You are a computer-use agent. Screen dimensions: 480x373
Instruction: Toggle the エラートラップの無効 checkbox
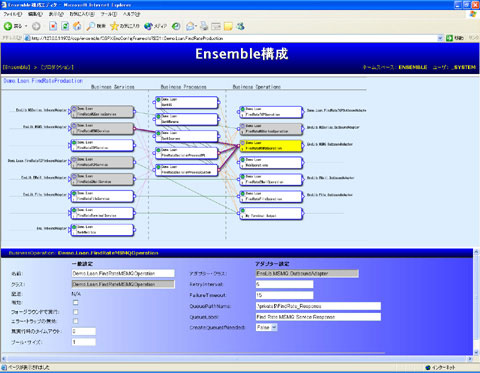pyautogui.click(x=76, y=321)
